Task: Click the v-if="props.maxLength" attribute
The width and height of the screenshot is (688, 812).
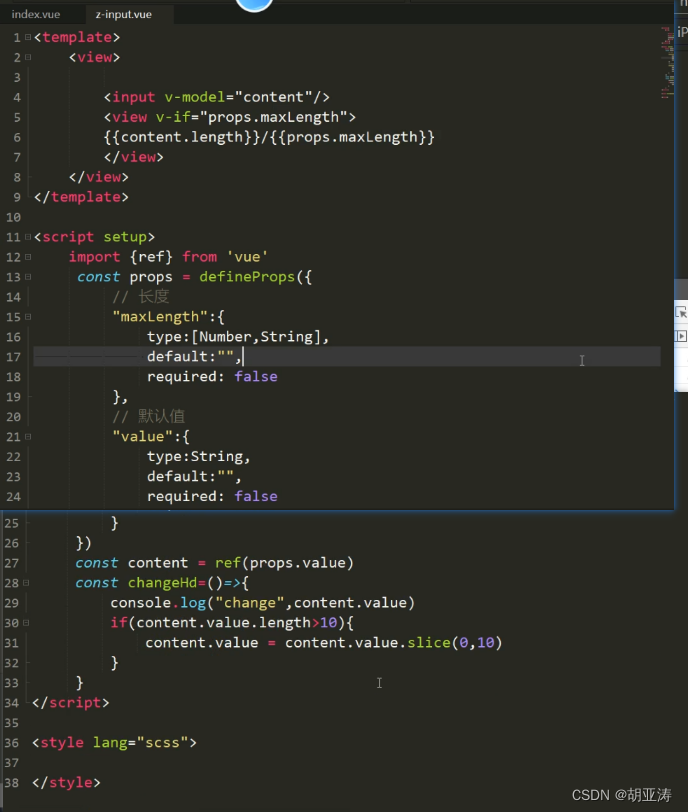Action: 251,117
